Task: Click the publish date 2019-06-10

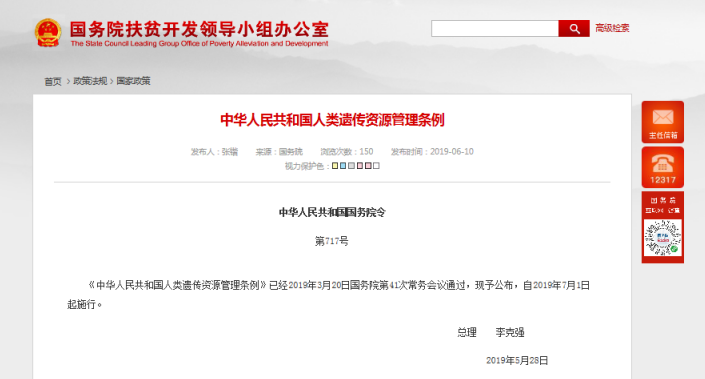Action: click(x=451, y=152)
